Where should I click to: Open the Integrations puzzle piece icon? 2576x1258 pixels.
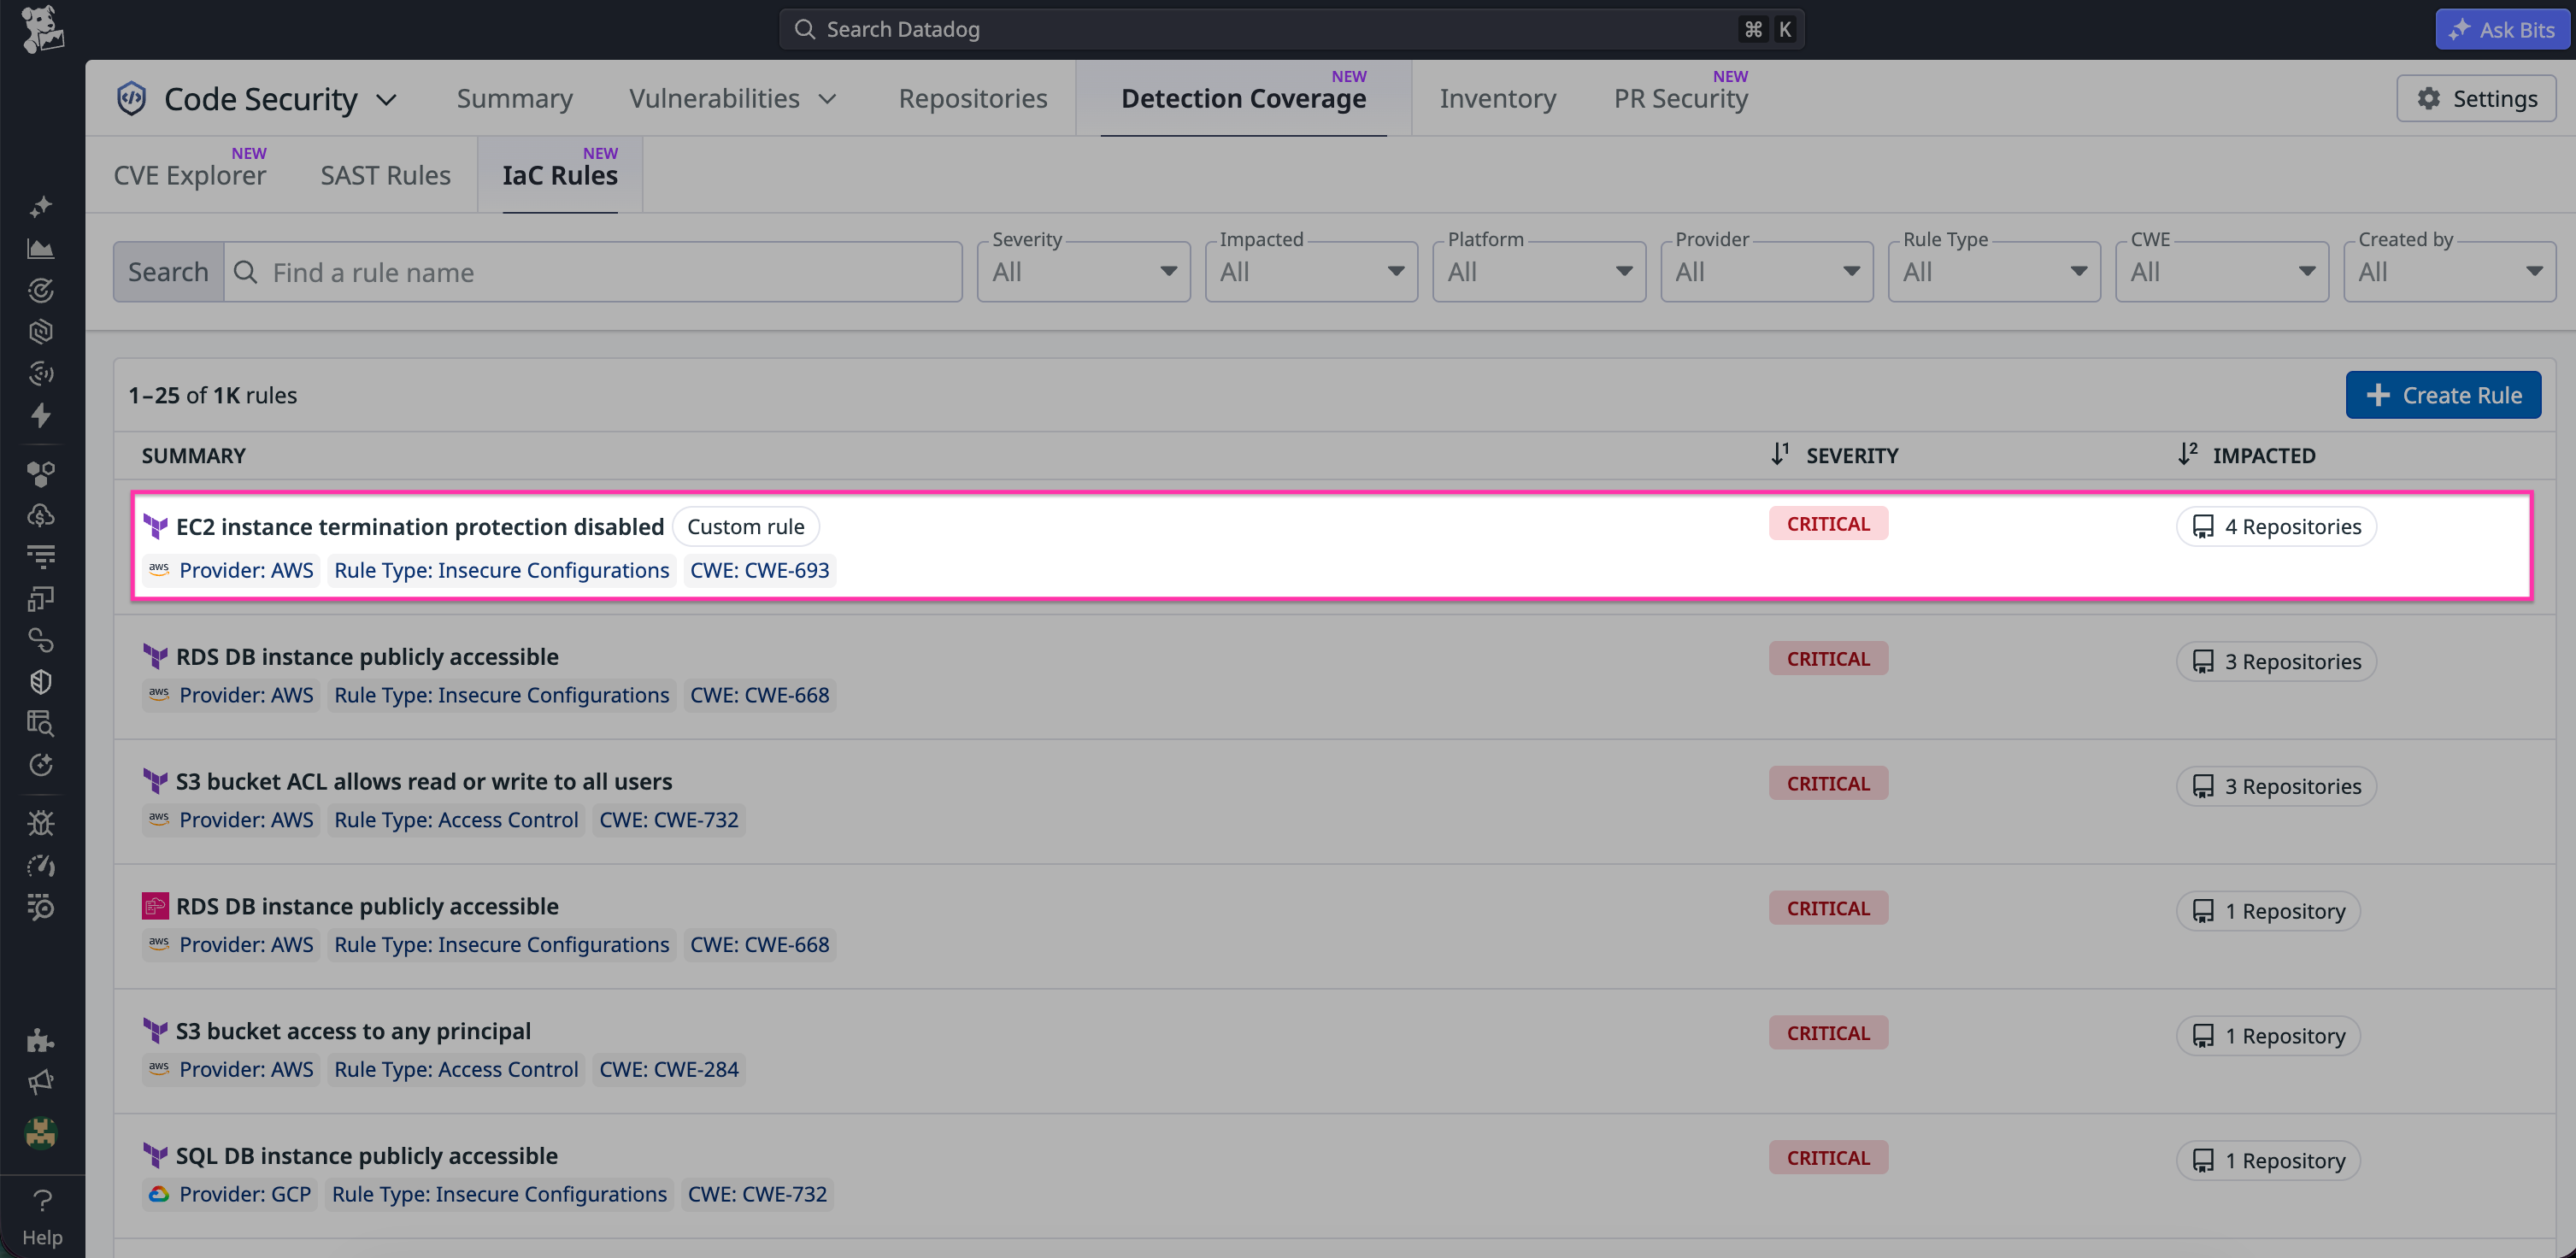tap(41, 1040)
